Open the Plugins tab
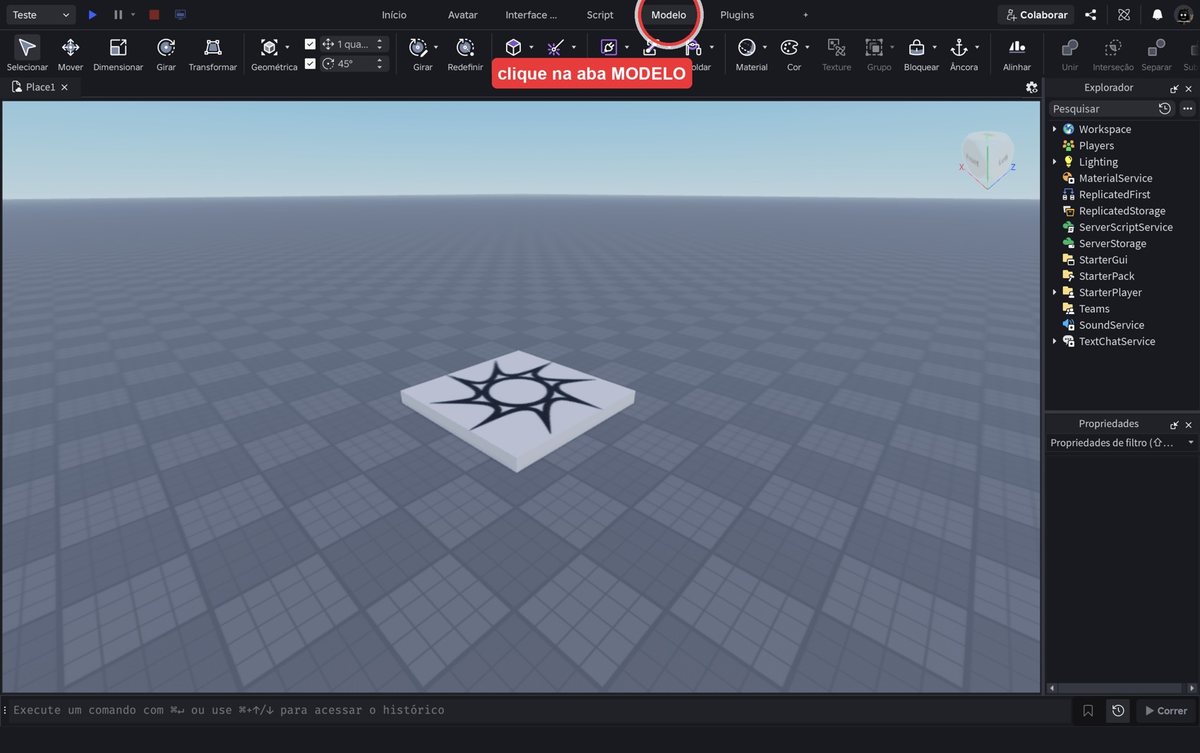 [737, 15]
